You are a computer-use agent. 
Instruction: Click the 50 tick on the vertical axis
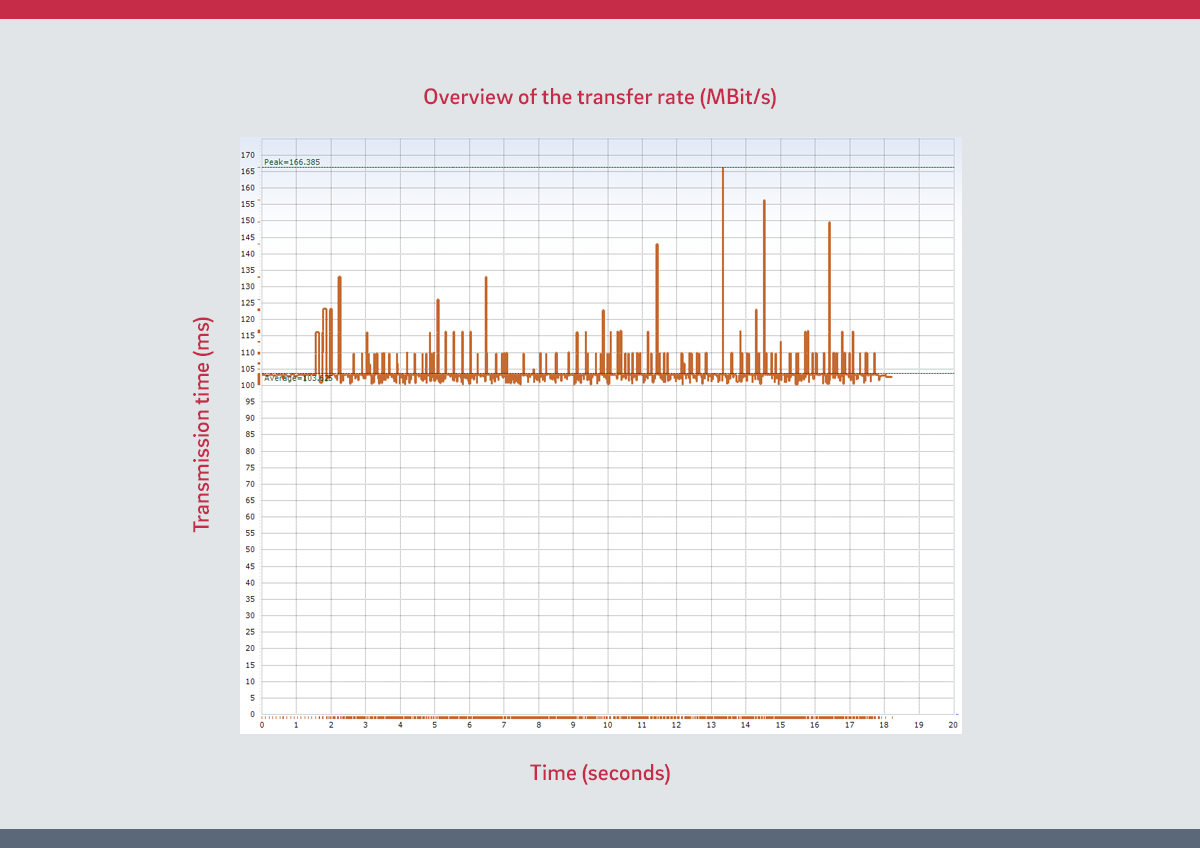pyautogui.click(x=248, y=550)
